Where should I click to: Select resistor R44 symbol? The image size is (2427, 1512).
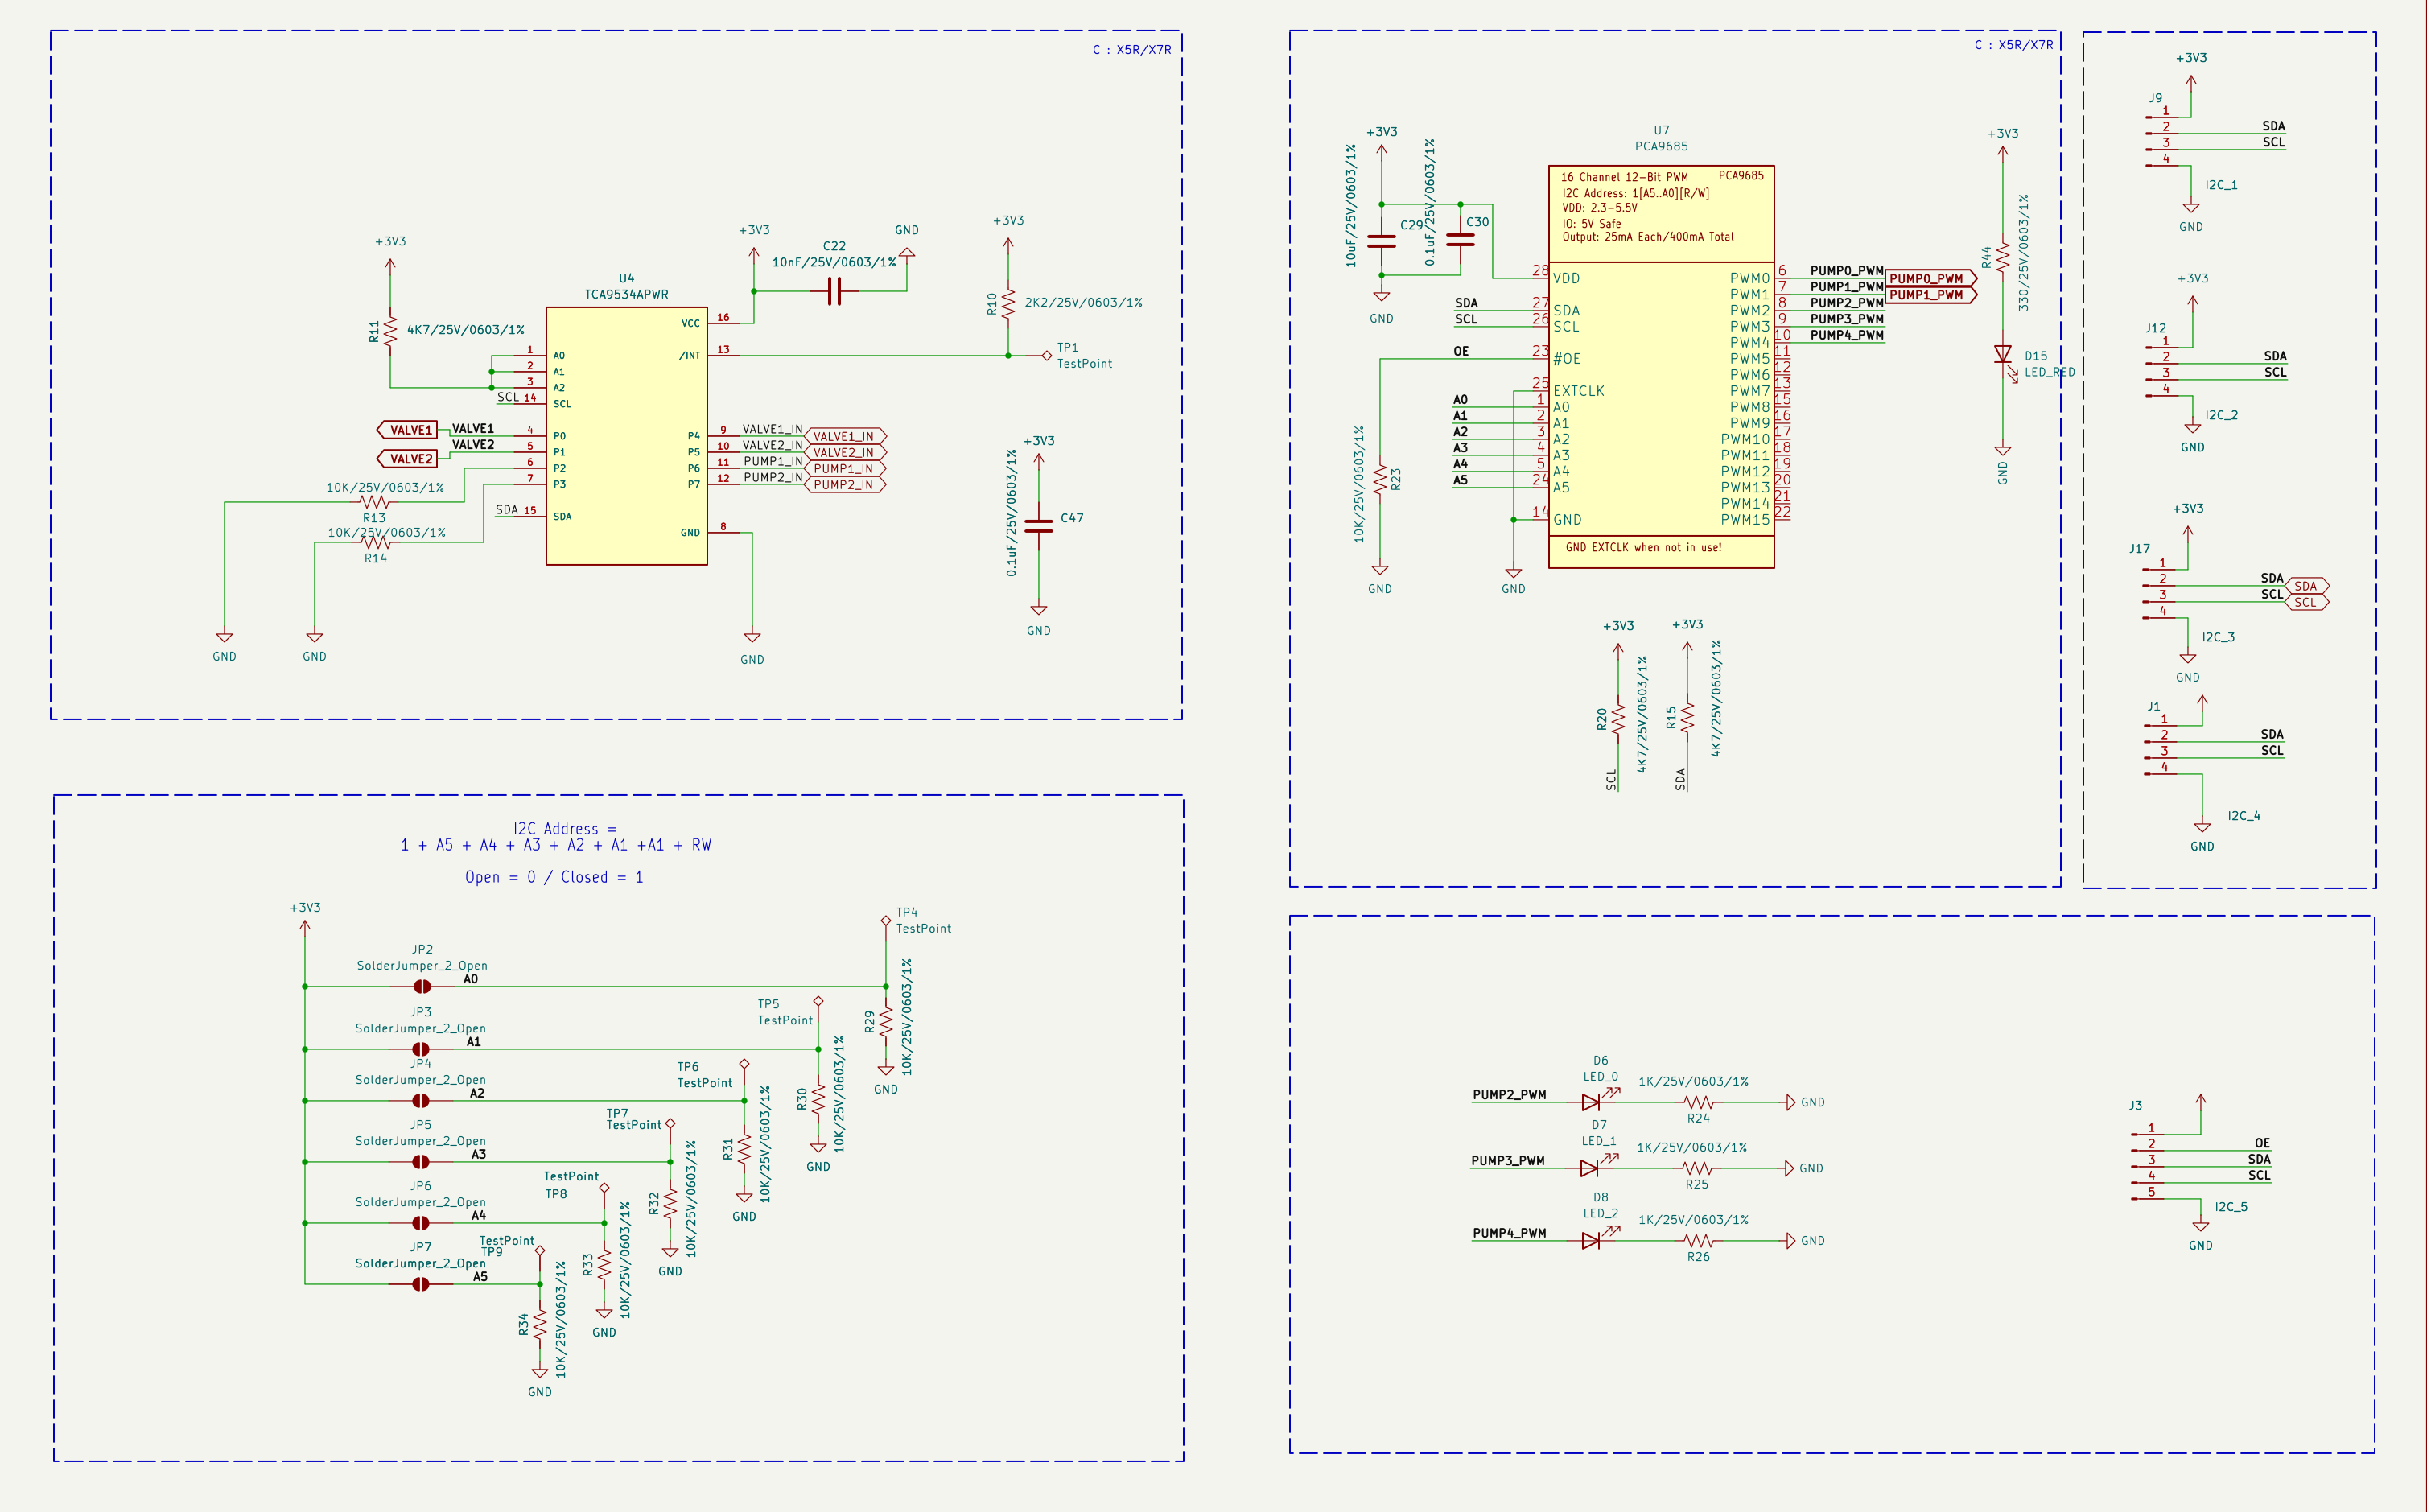click(x=2003, y=258)
